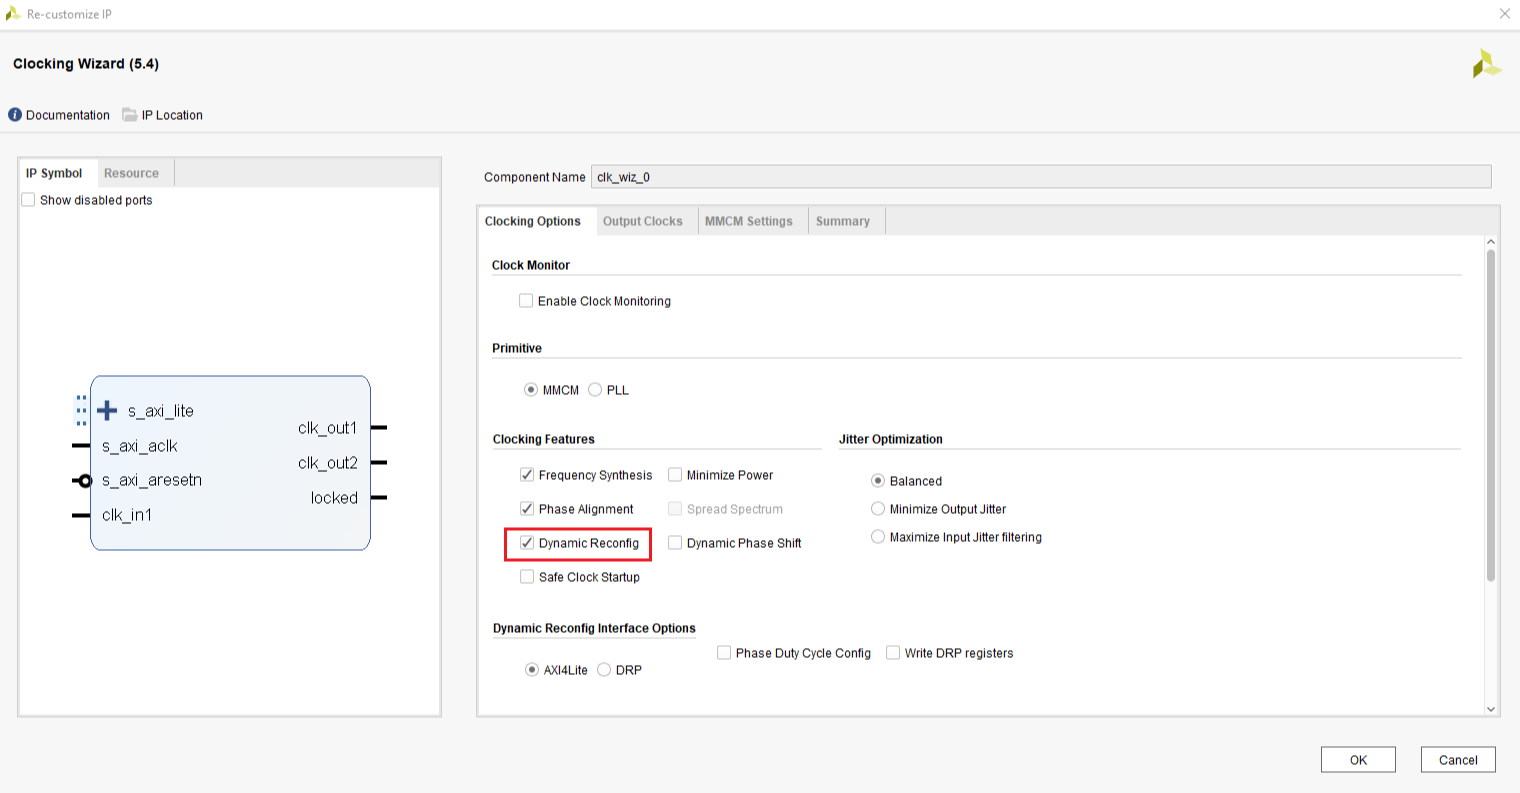The height and width of the screenshot is (793, 1520).
Task: Enable Write DRP registers
Action: (893, 652)
